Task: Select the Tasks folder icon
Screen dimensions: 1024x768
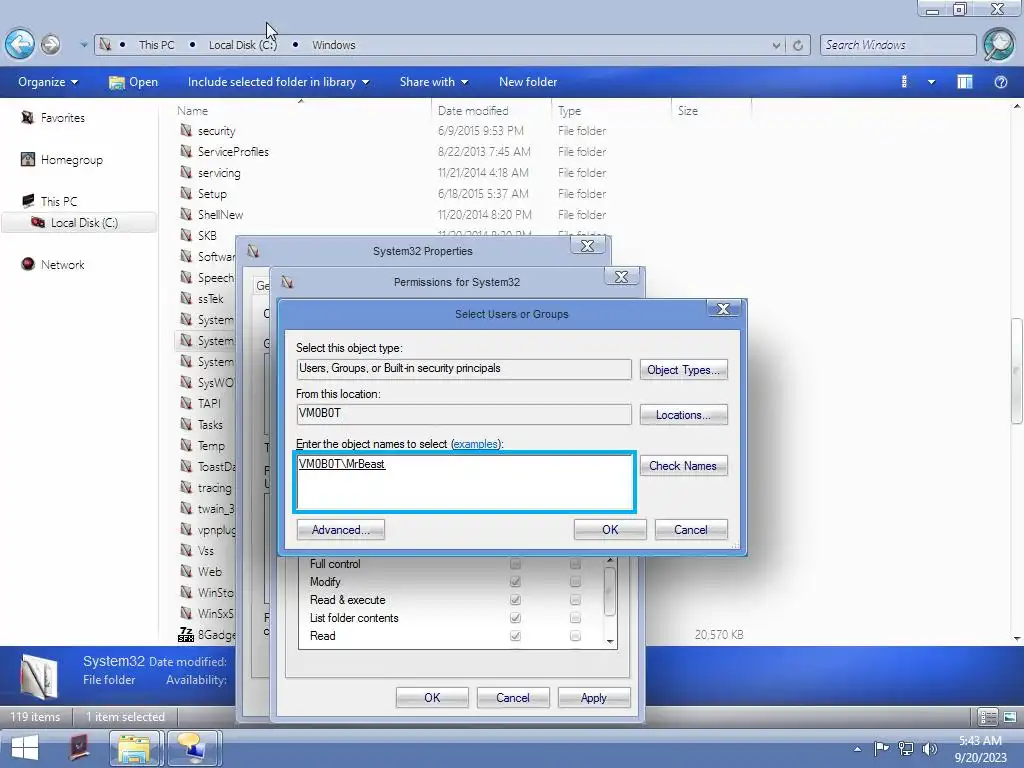Action: point(186,424)
